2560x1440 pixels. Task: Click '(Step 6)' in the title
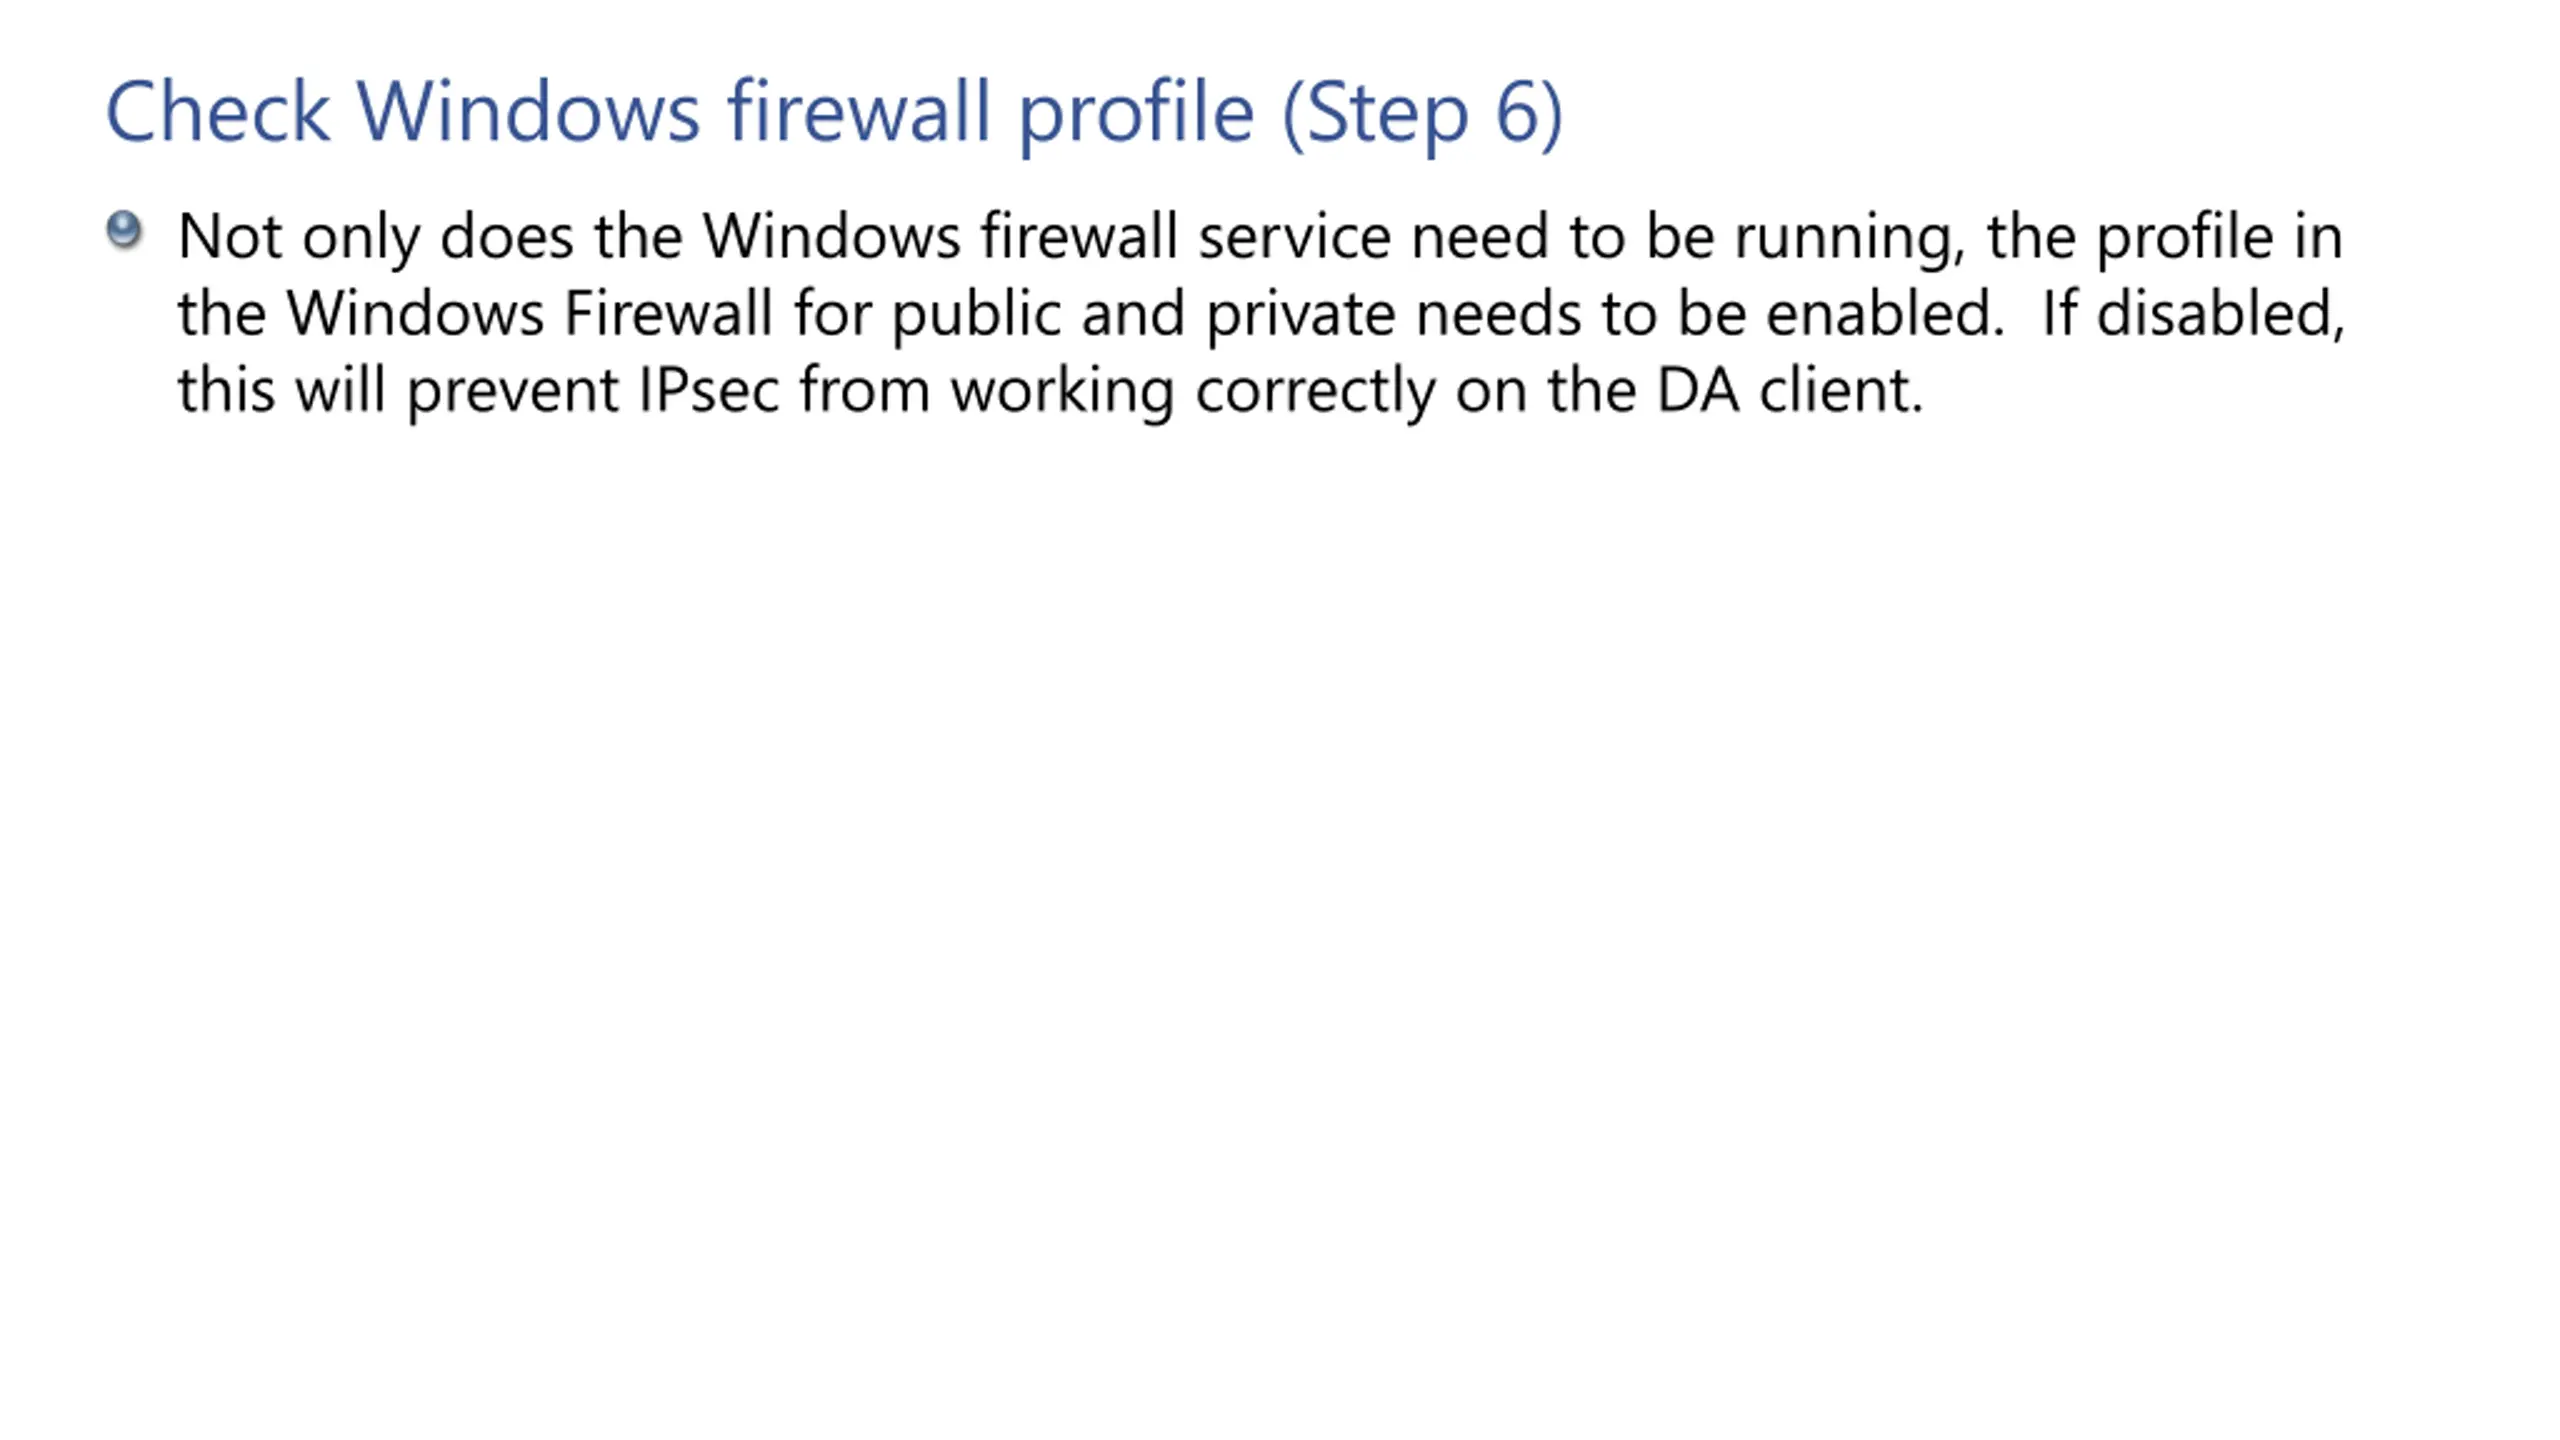pyautogui.click(x=1422, y=114)
